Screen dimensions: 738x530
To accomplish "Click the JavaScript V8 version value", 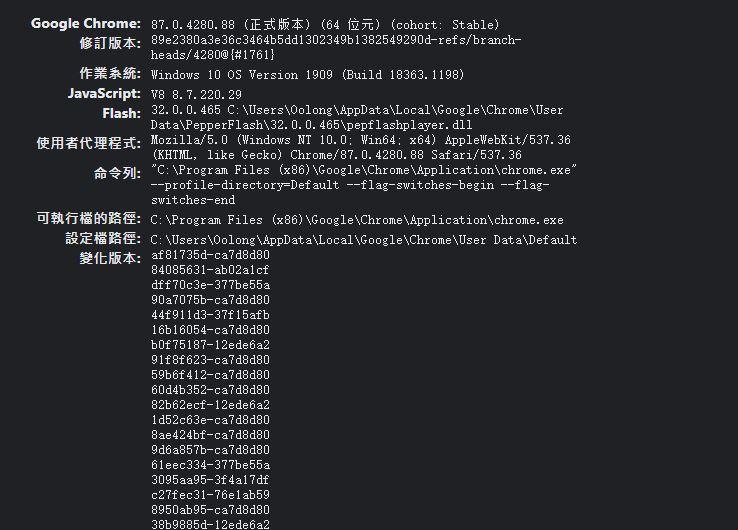I will pyautogui.click(x=196, y=95).
